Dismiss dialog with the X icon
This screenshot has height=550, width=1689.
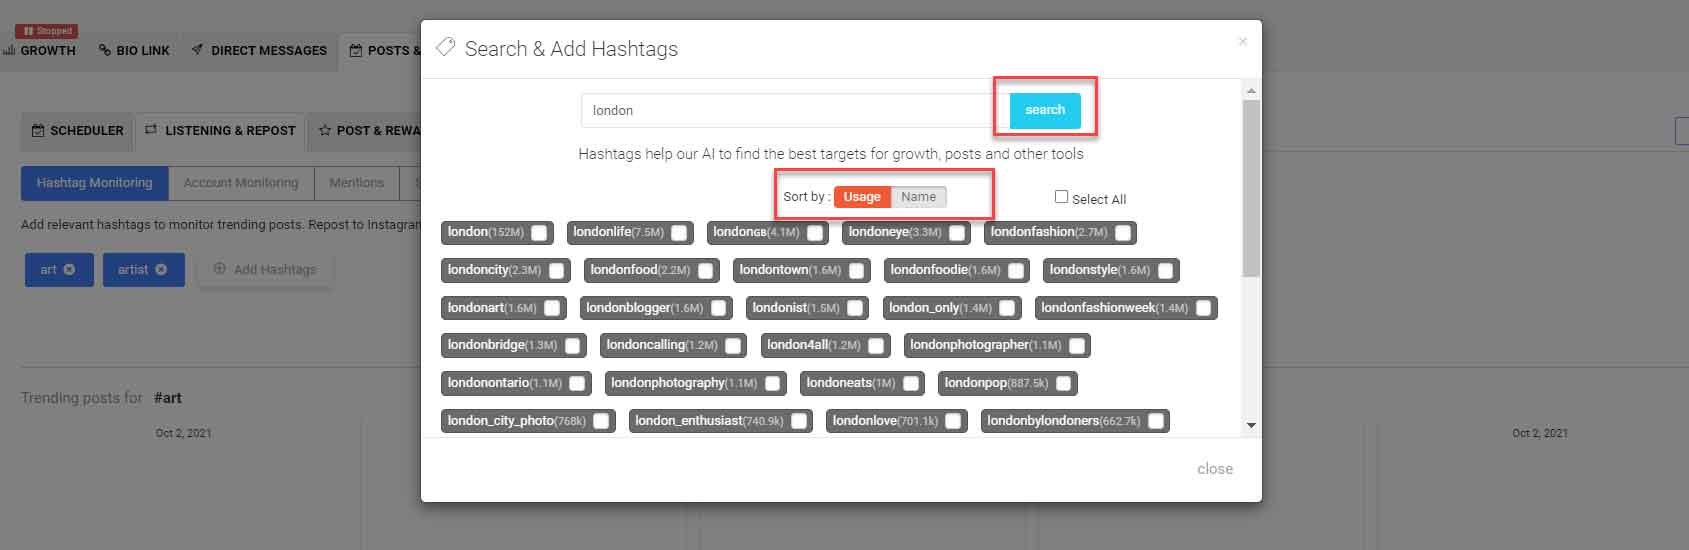pos(1242,41)
